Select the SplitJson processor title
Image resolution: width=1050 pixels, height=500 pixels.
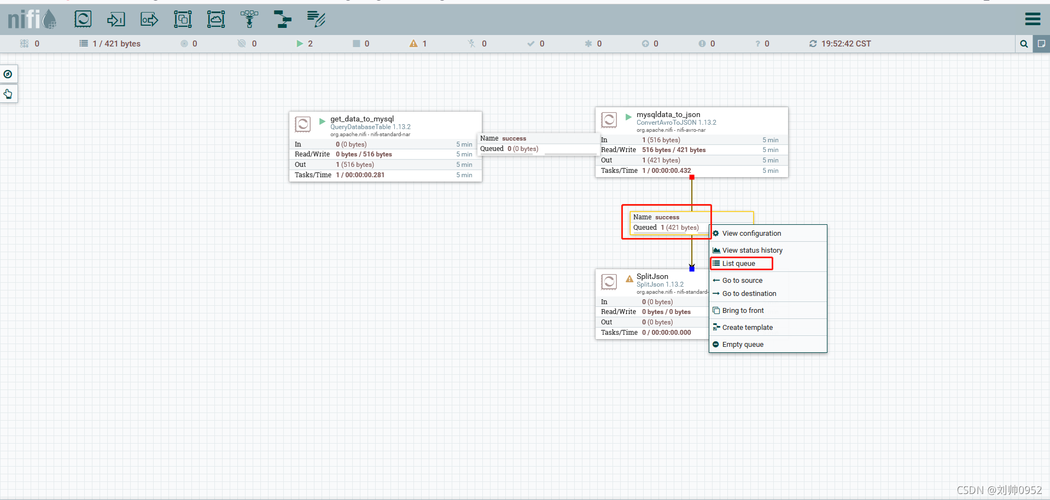click(x=652, y=276)
